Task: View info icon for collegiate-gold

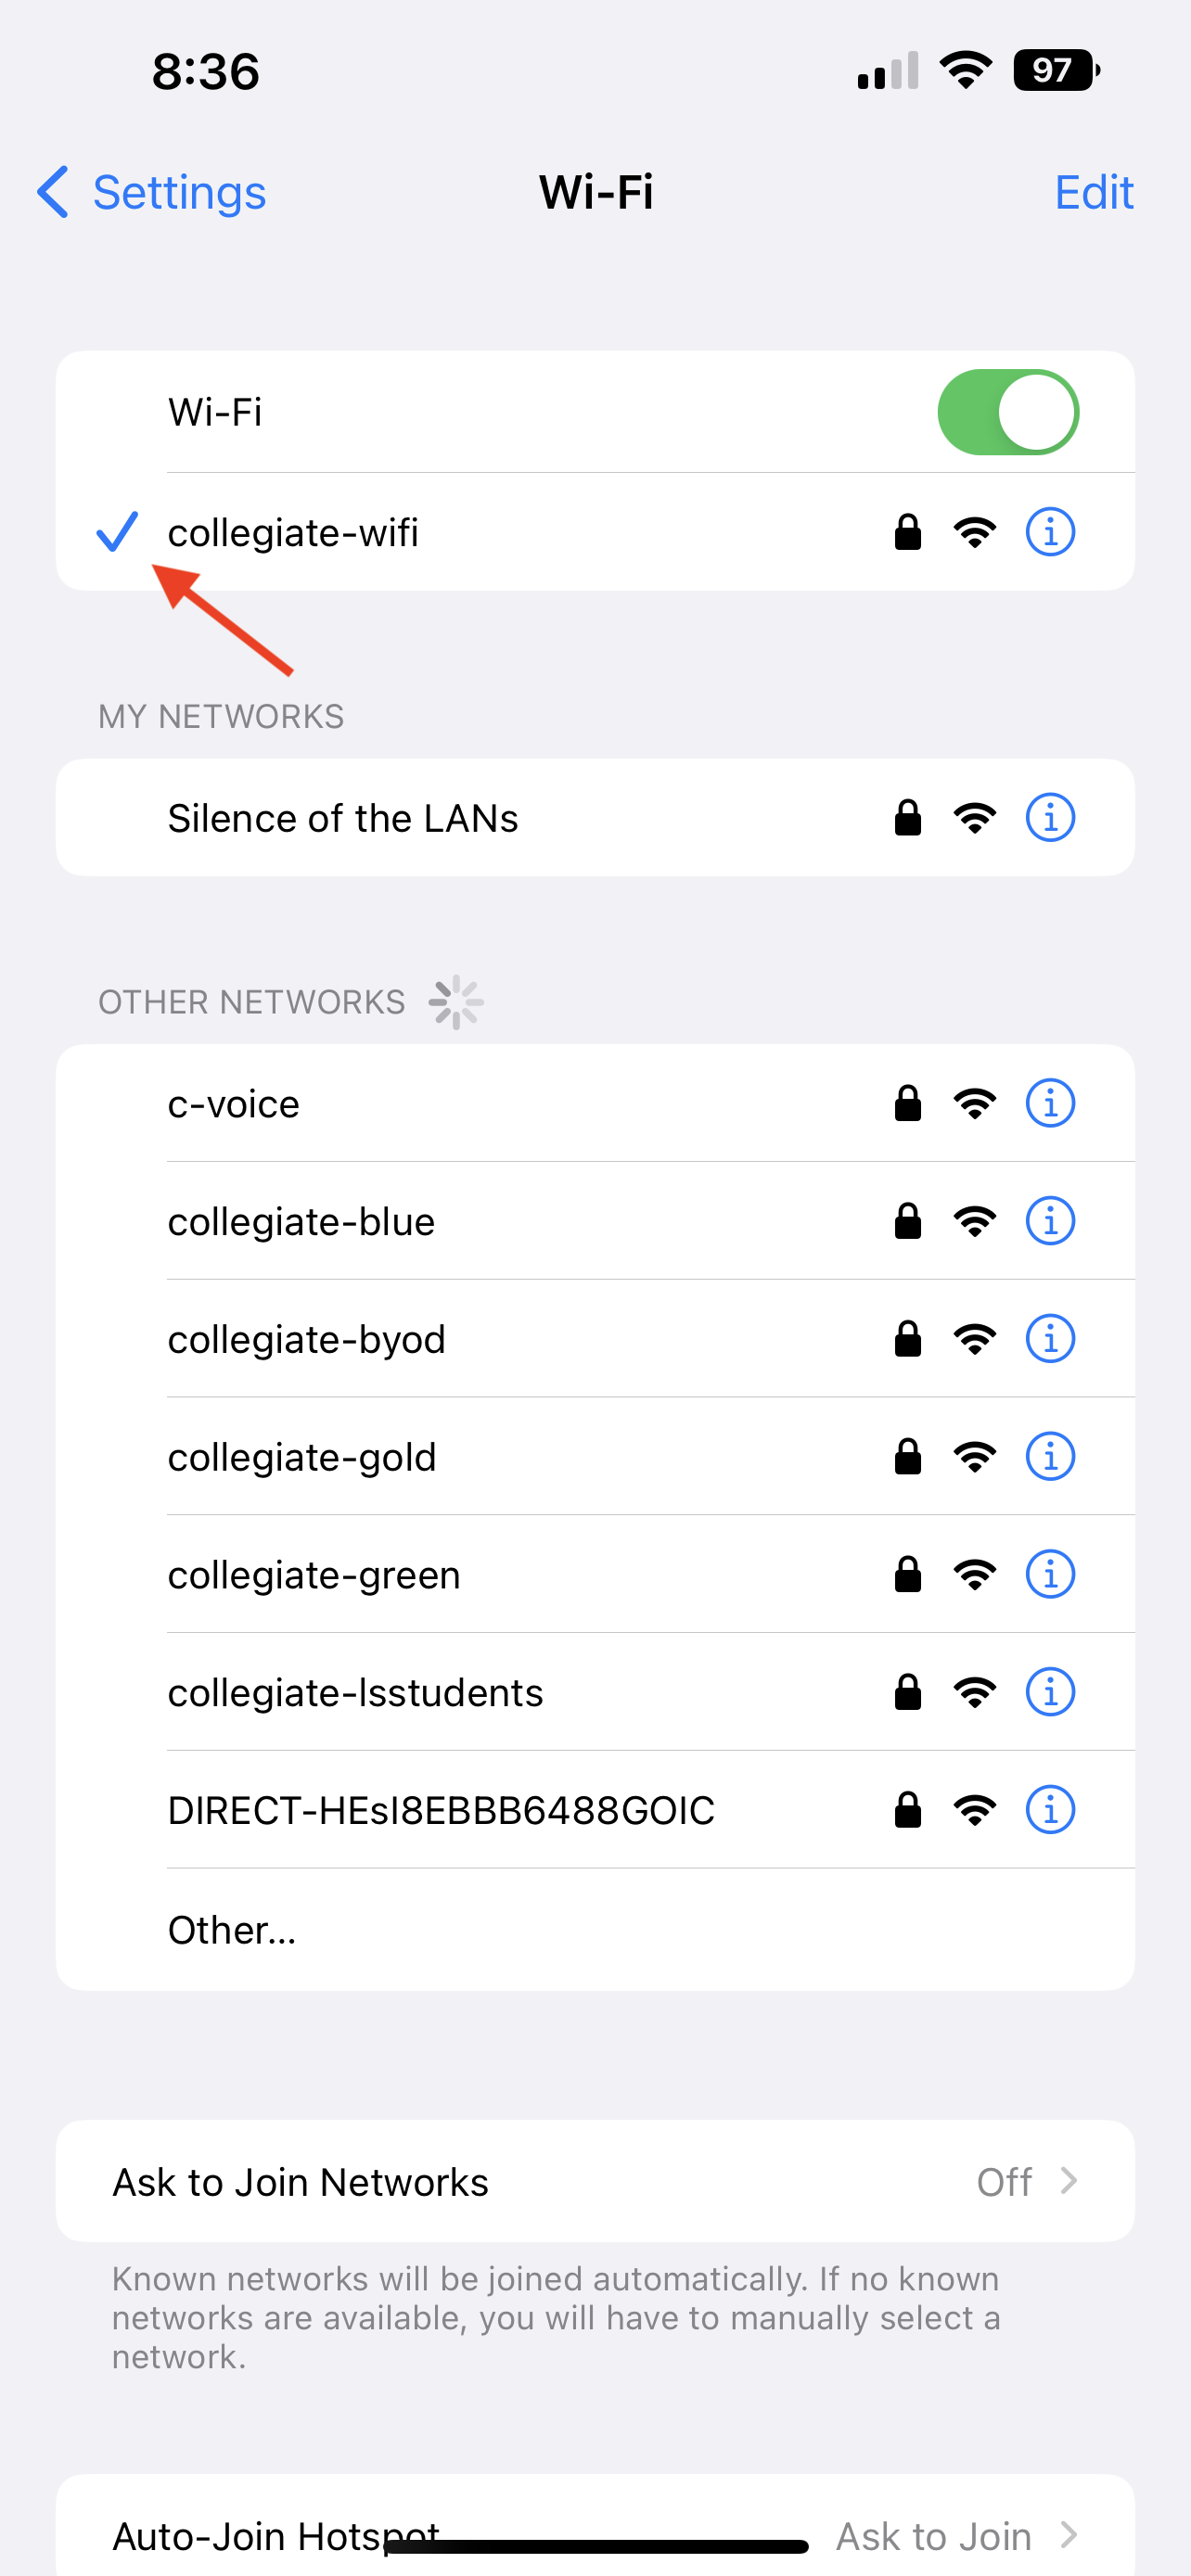Action: pyautogui.click(x=1050, y=1457)
